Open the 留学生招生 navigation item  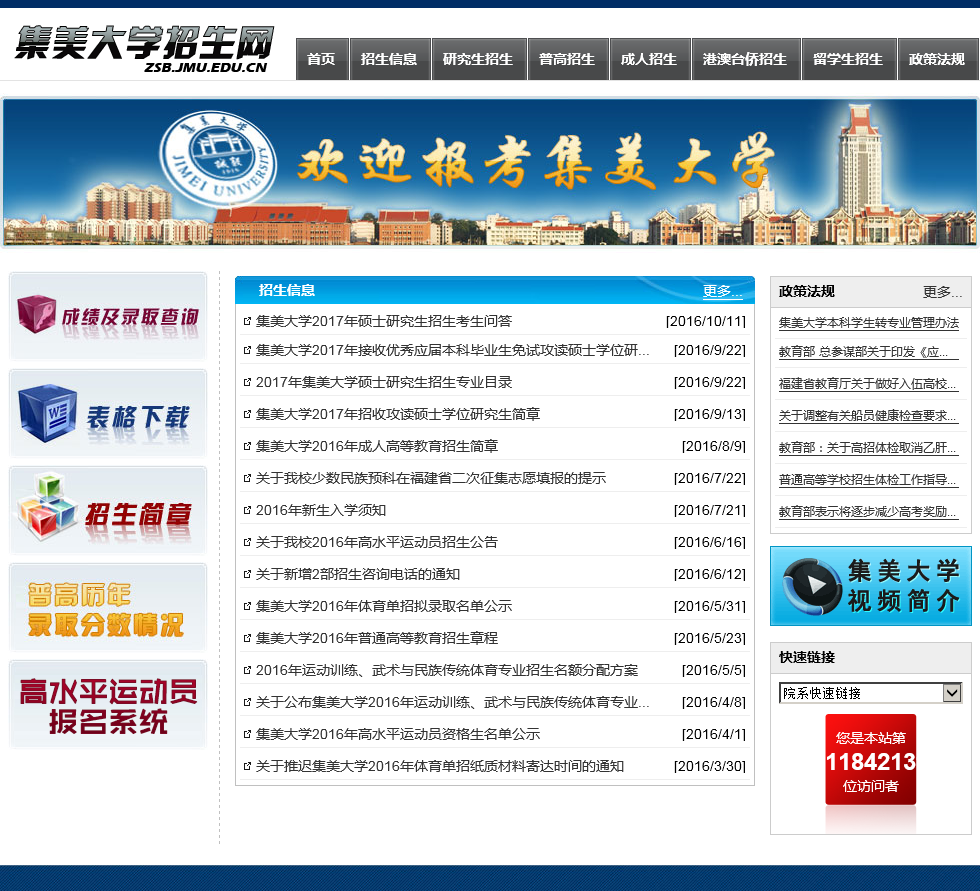click(x=849, y=59)
